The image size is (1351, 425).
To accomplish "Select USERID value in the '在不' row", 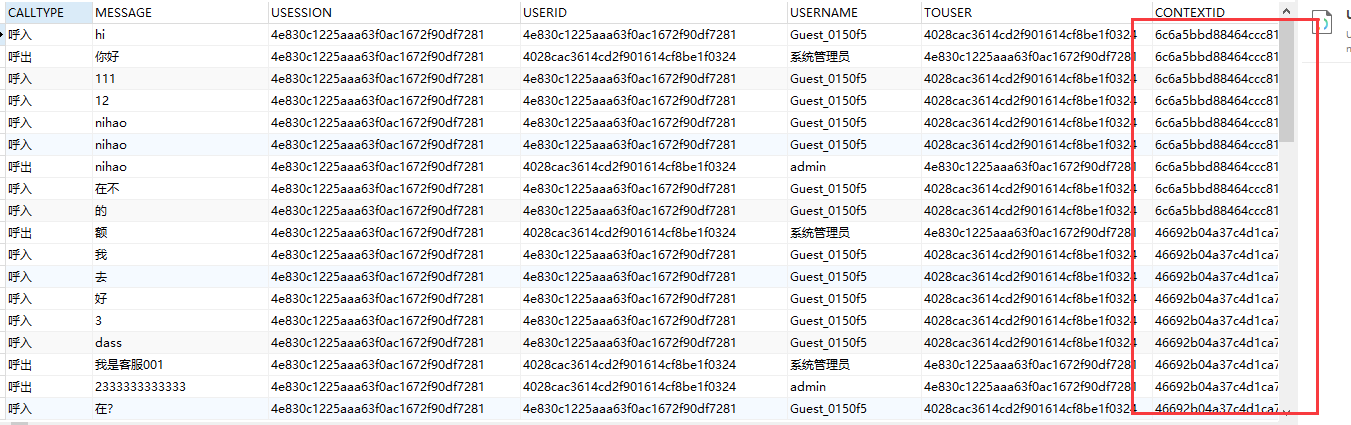I will 629,188.
